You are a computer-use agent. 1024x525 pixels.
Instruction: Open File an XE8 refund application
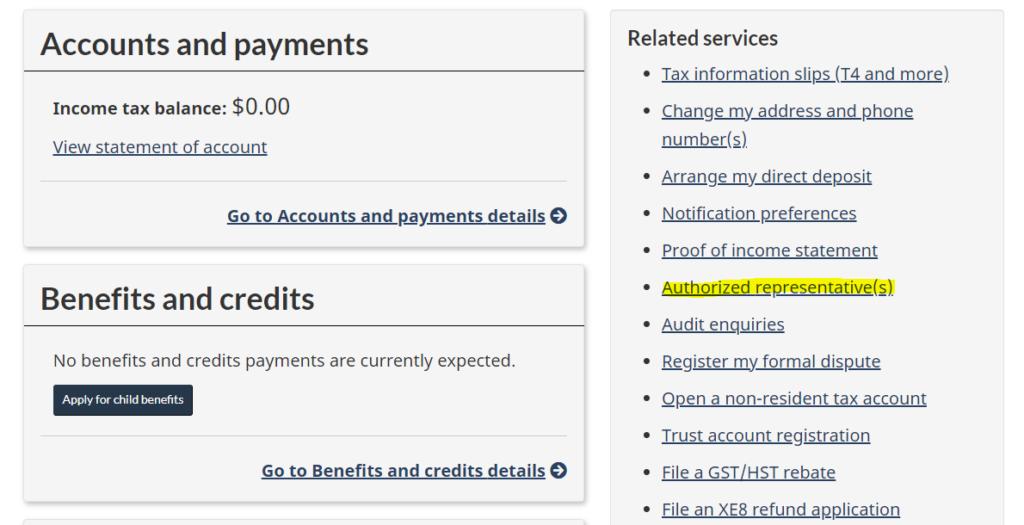781,509
